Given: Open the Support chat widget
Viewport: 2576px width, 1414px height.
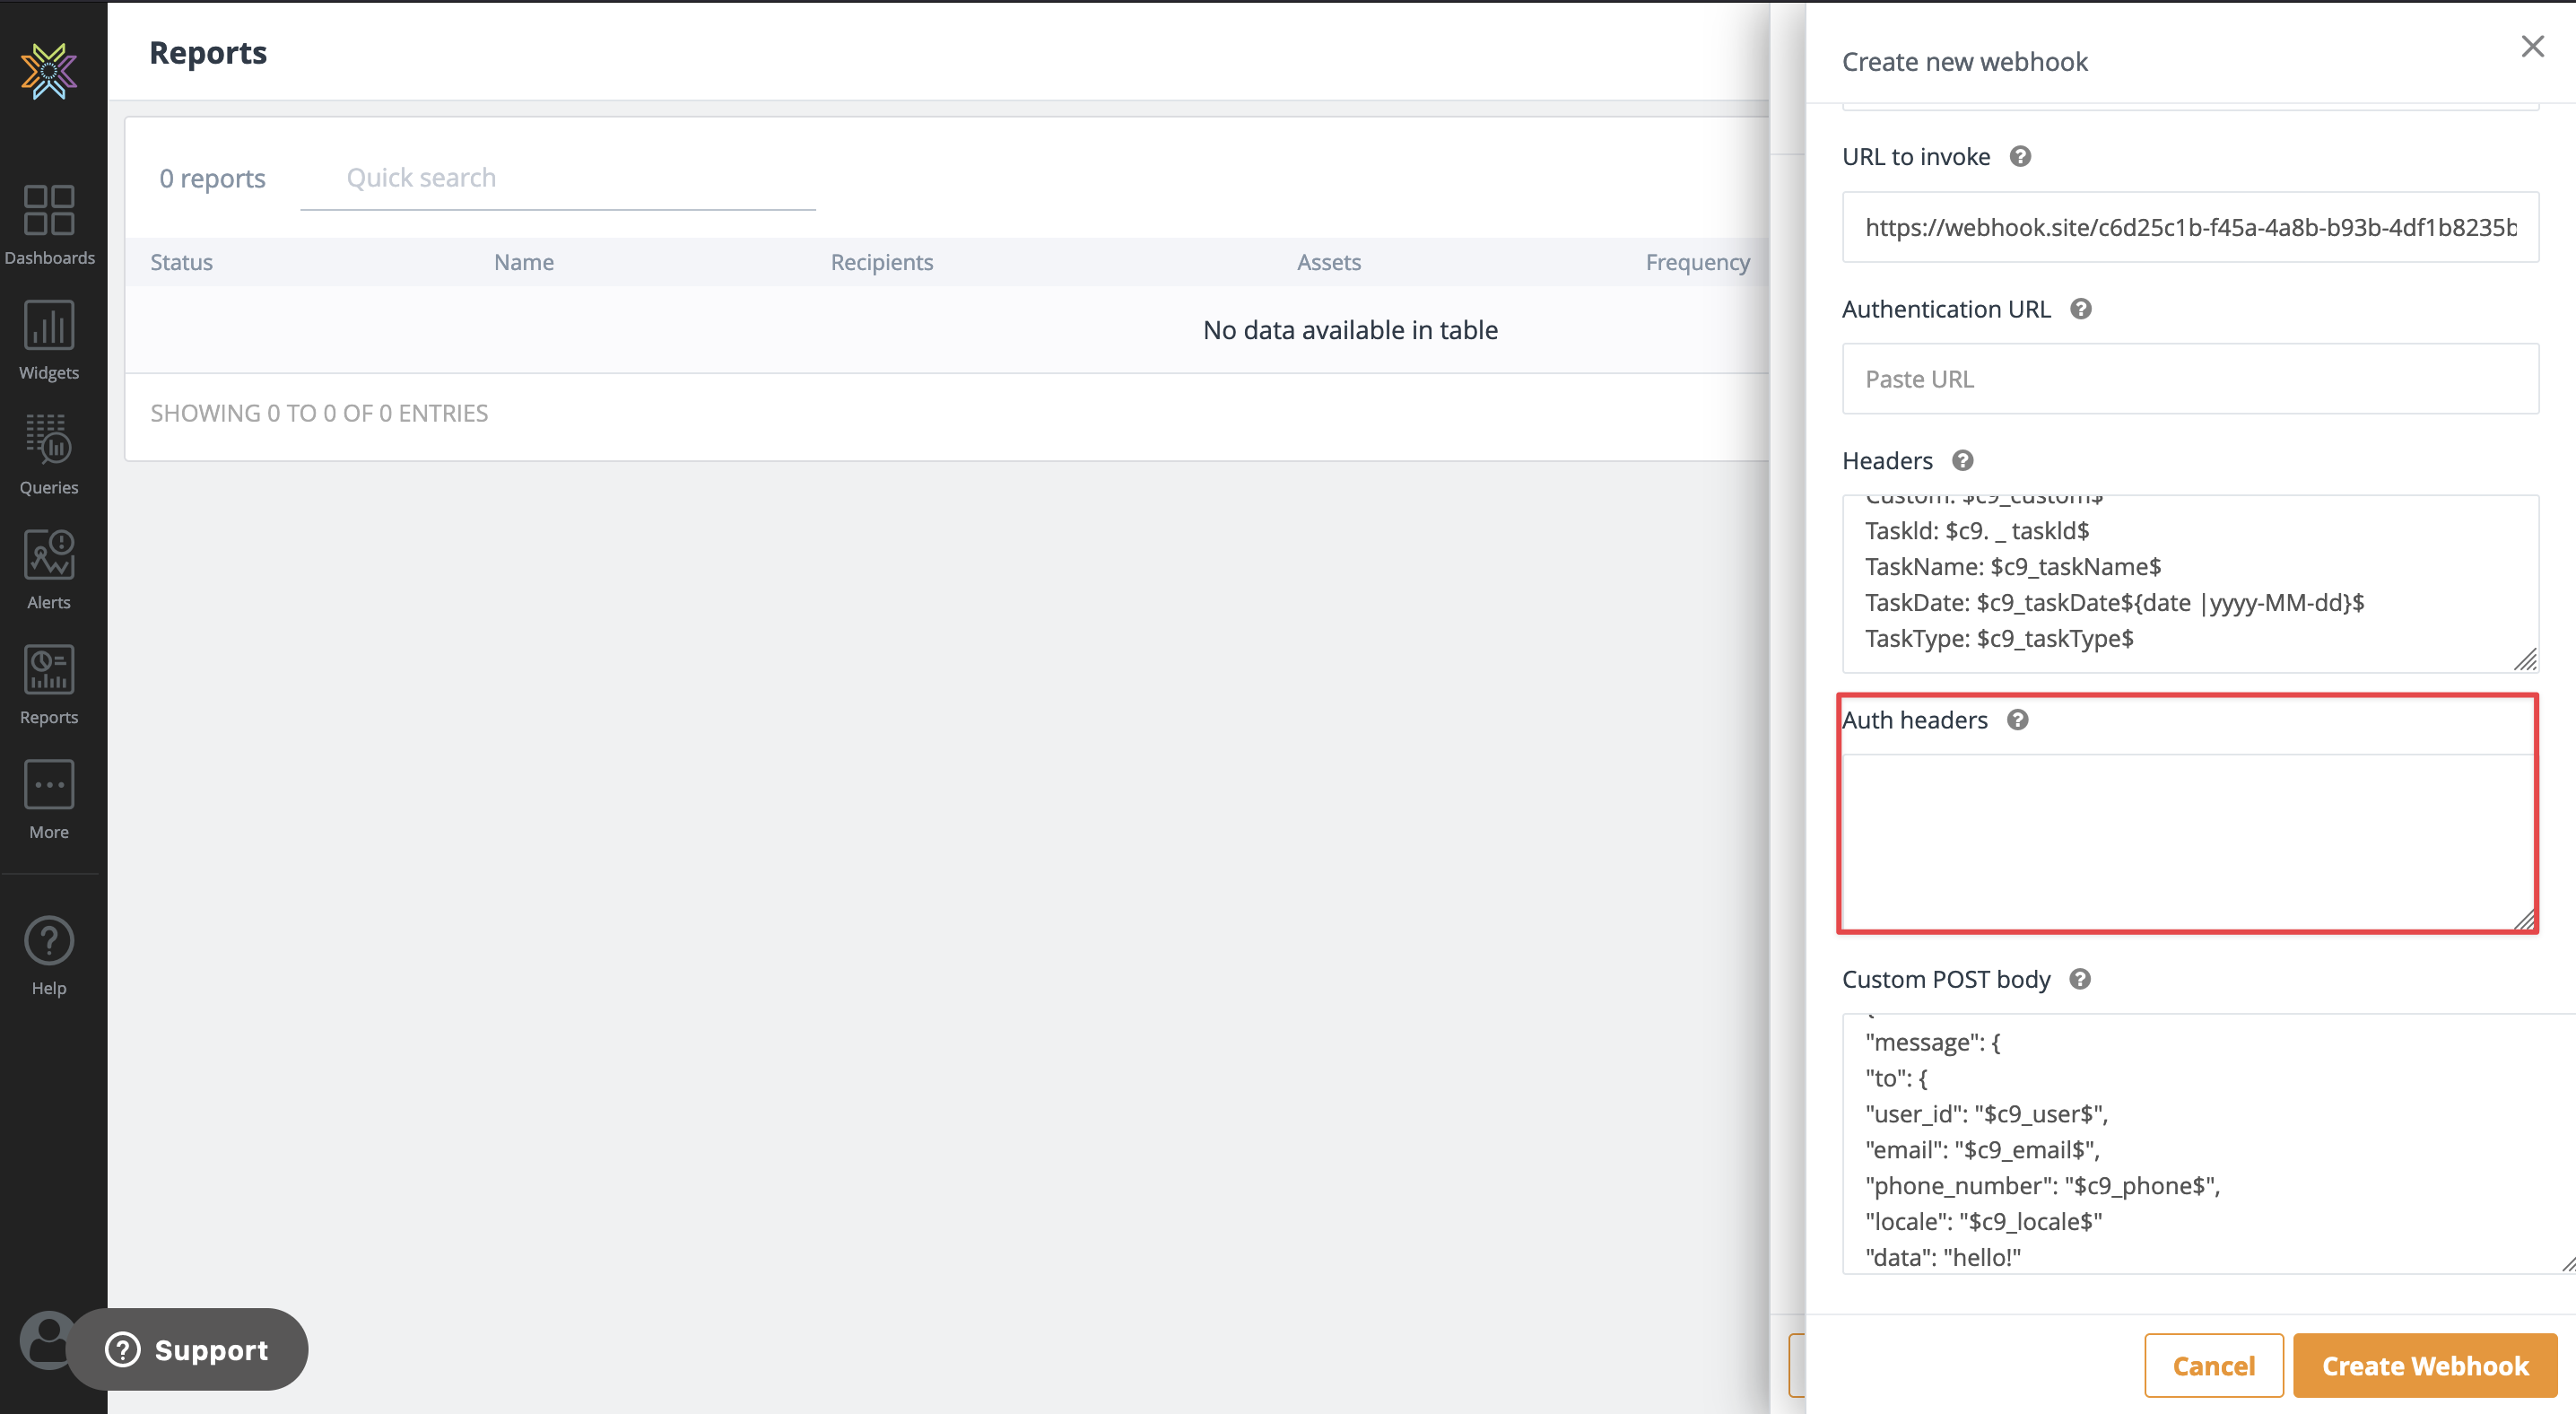Looking at the screenshot, I should [x=190, y=1349].
